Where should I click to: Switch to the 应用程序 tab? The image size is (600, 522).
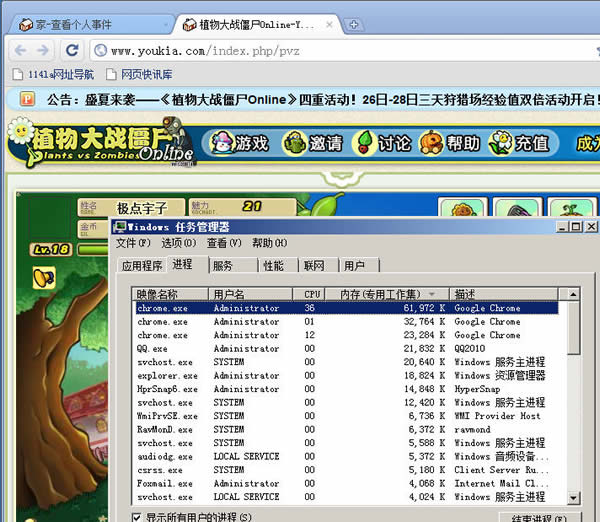click(142, 265)
